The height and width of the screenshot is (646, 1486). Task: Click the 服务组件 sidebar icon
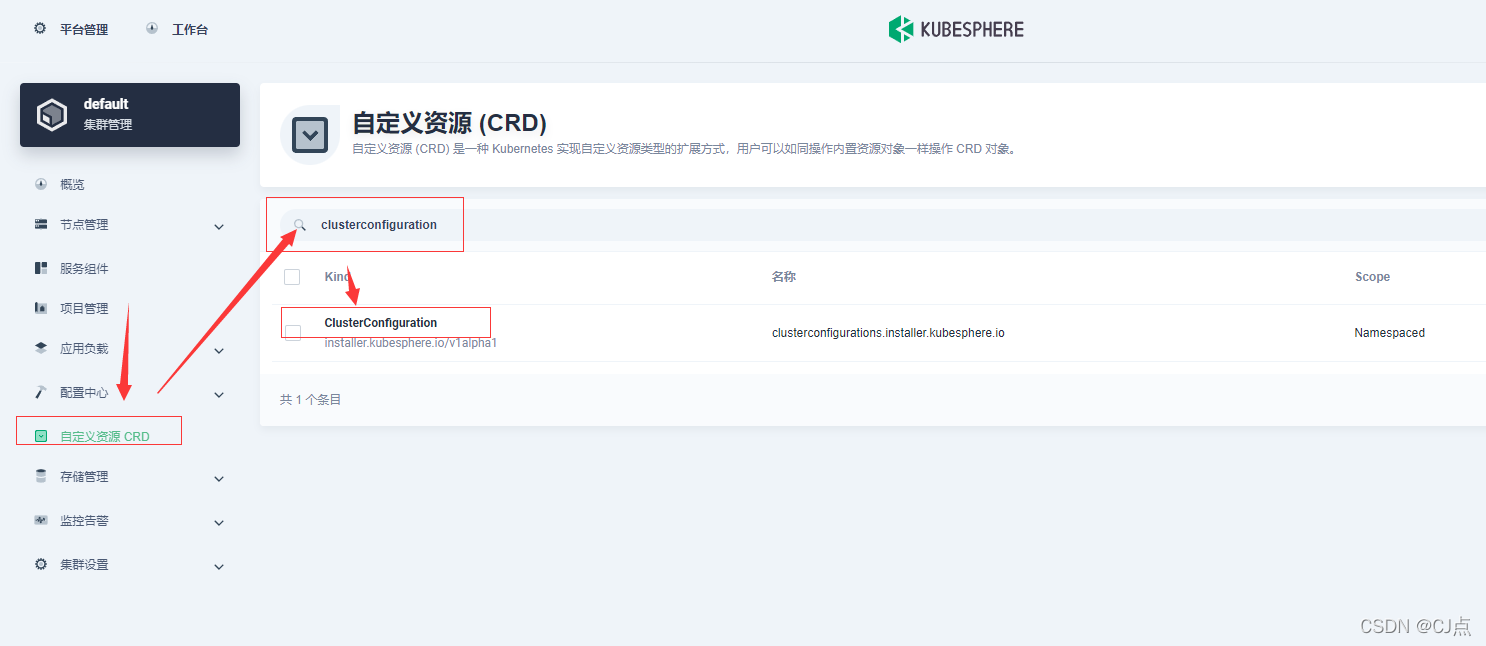click(x=41, y=267)
